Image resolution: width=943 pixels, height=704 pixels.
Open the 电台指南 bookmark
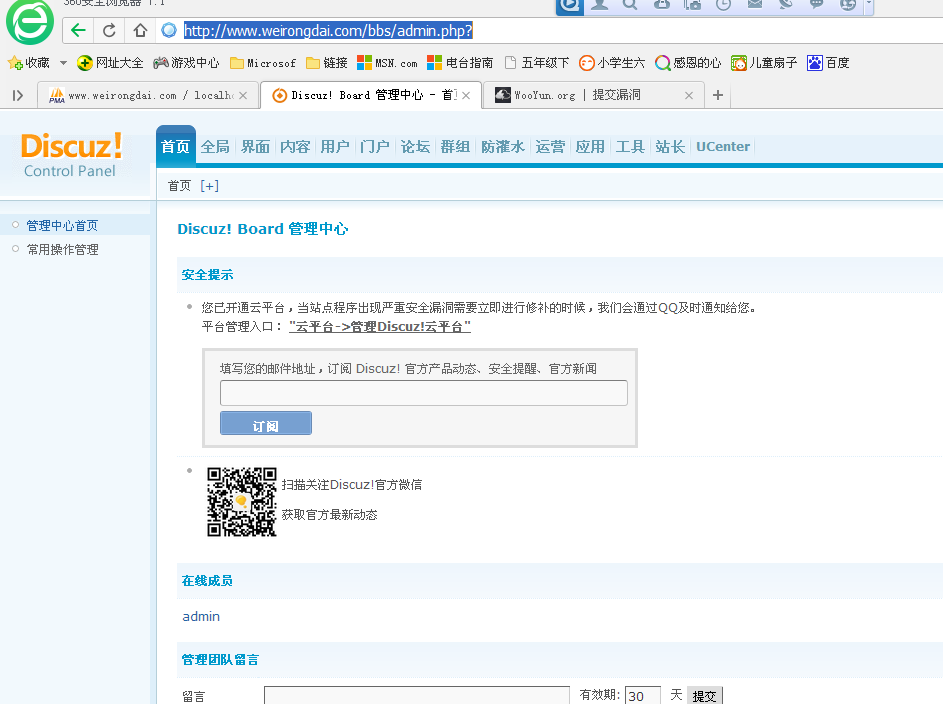point(460,63)
